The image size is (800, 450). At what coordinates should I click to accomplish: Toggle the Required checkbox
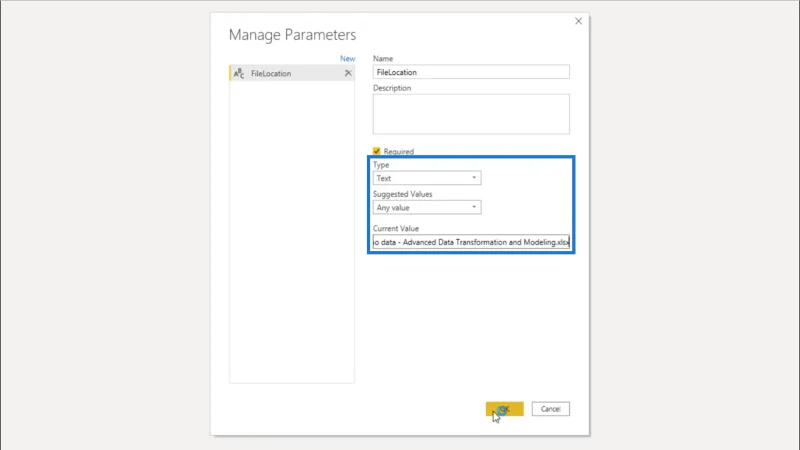point(377,151)
